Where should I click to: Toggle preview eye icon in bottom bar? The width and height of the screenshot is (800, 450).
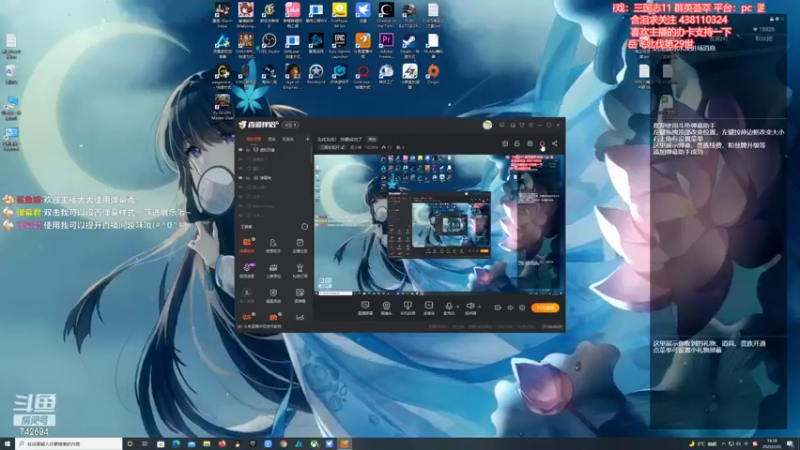coord(510,308)
